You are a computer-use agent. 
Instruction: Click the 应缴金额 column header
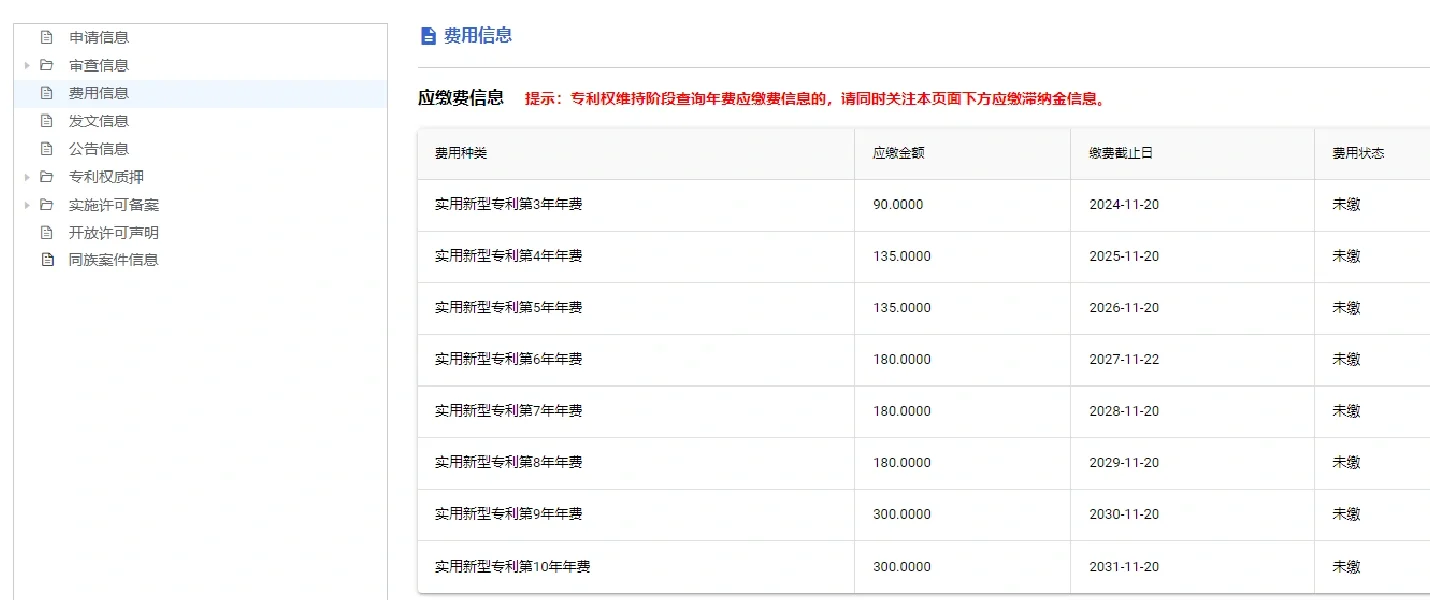898,154
